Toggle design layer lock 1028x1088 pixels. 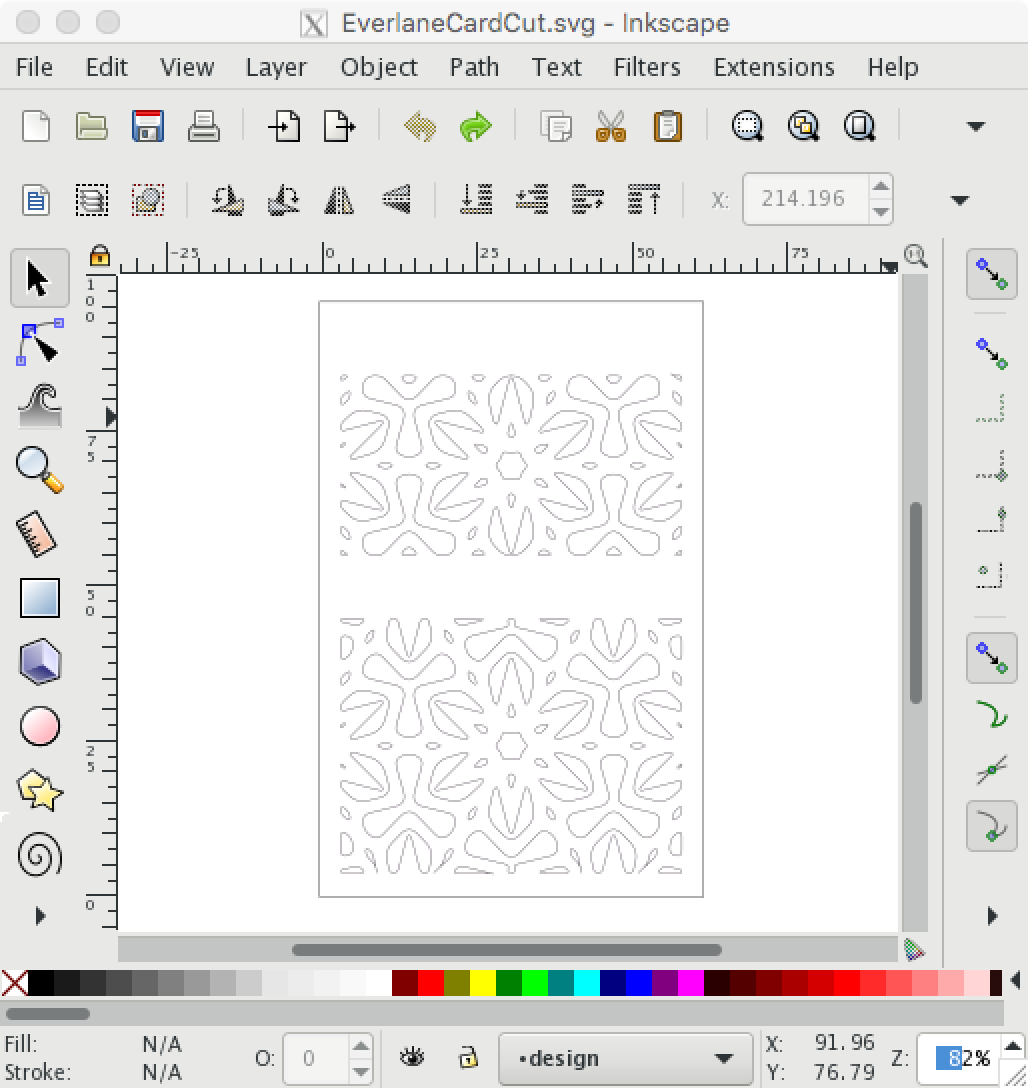point(469,1057)
